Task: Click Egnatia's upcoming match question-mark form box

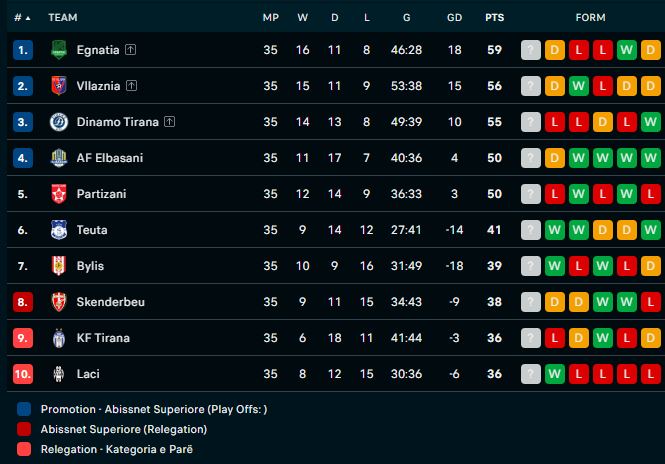Action: (530, 50)
